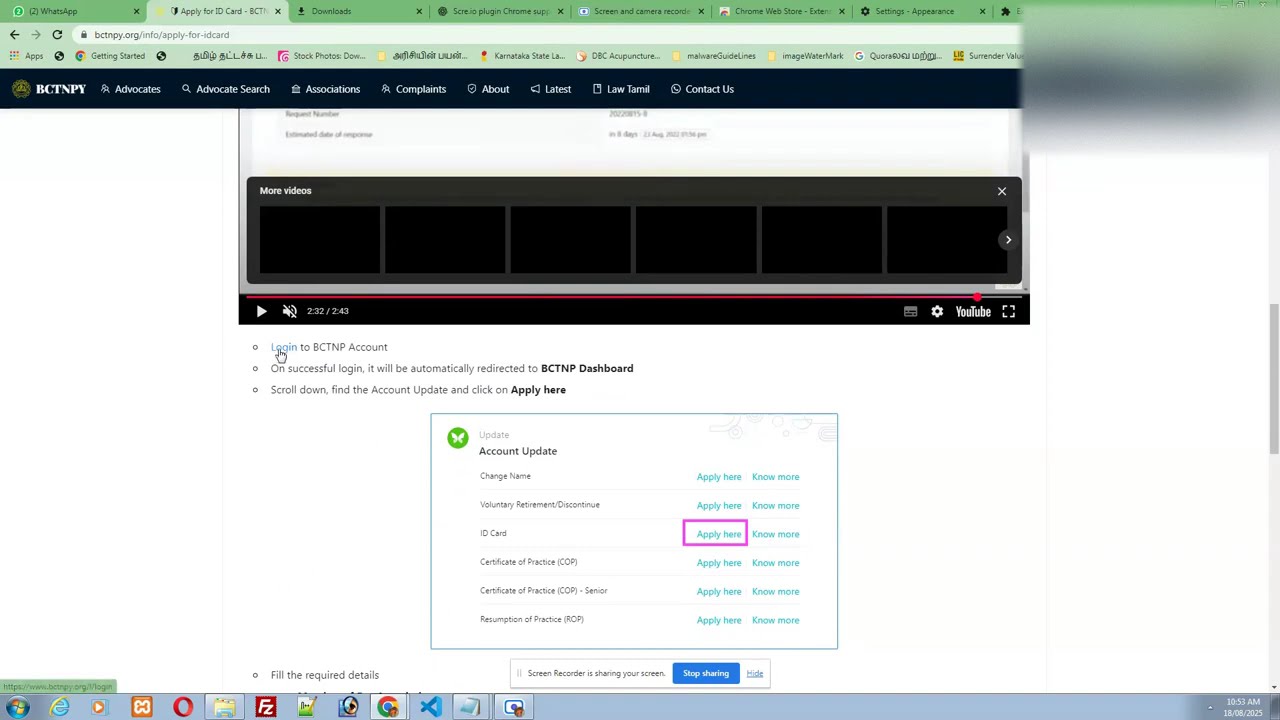Open the Stock Photos bookmark
1280x720 pixels.
(x=322, y=56)
